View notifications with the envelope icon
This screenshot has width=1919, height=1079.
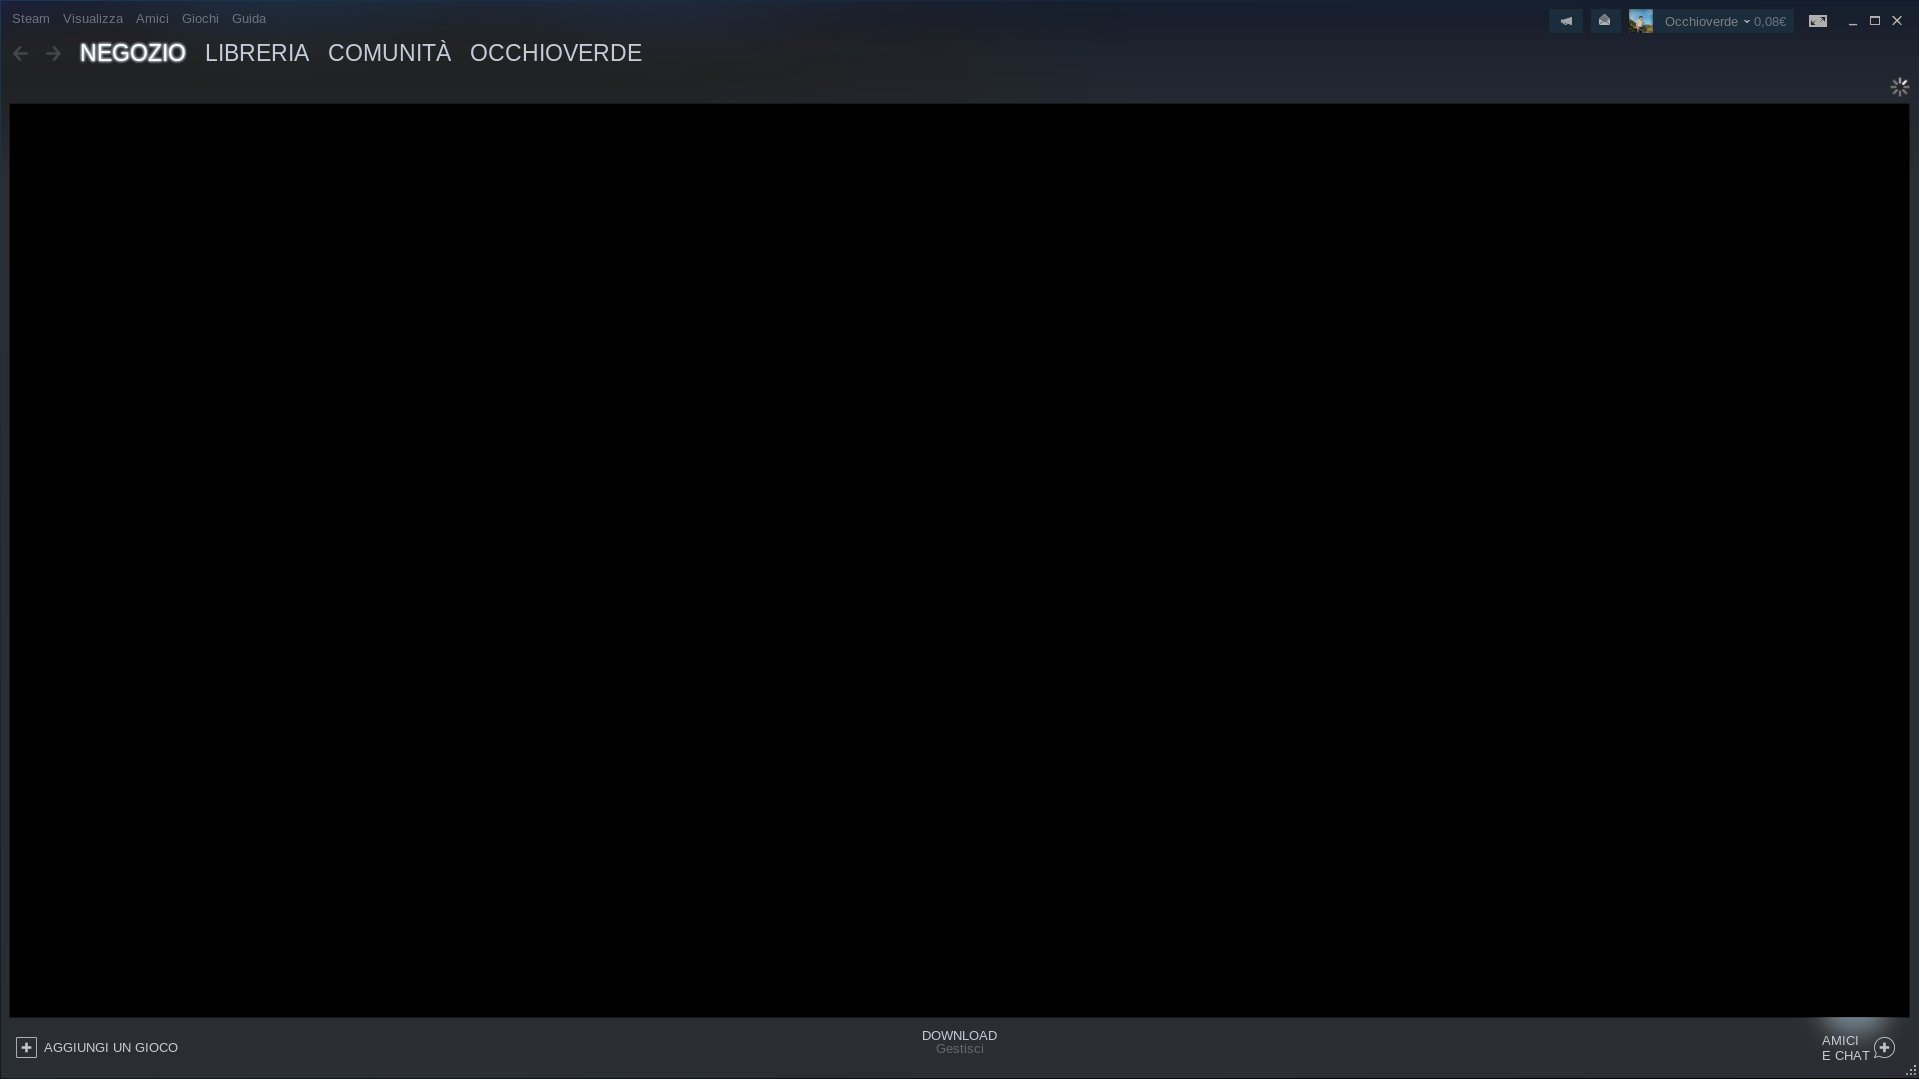pos(1604,20)
